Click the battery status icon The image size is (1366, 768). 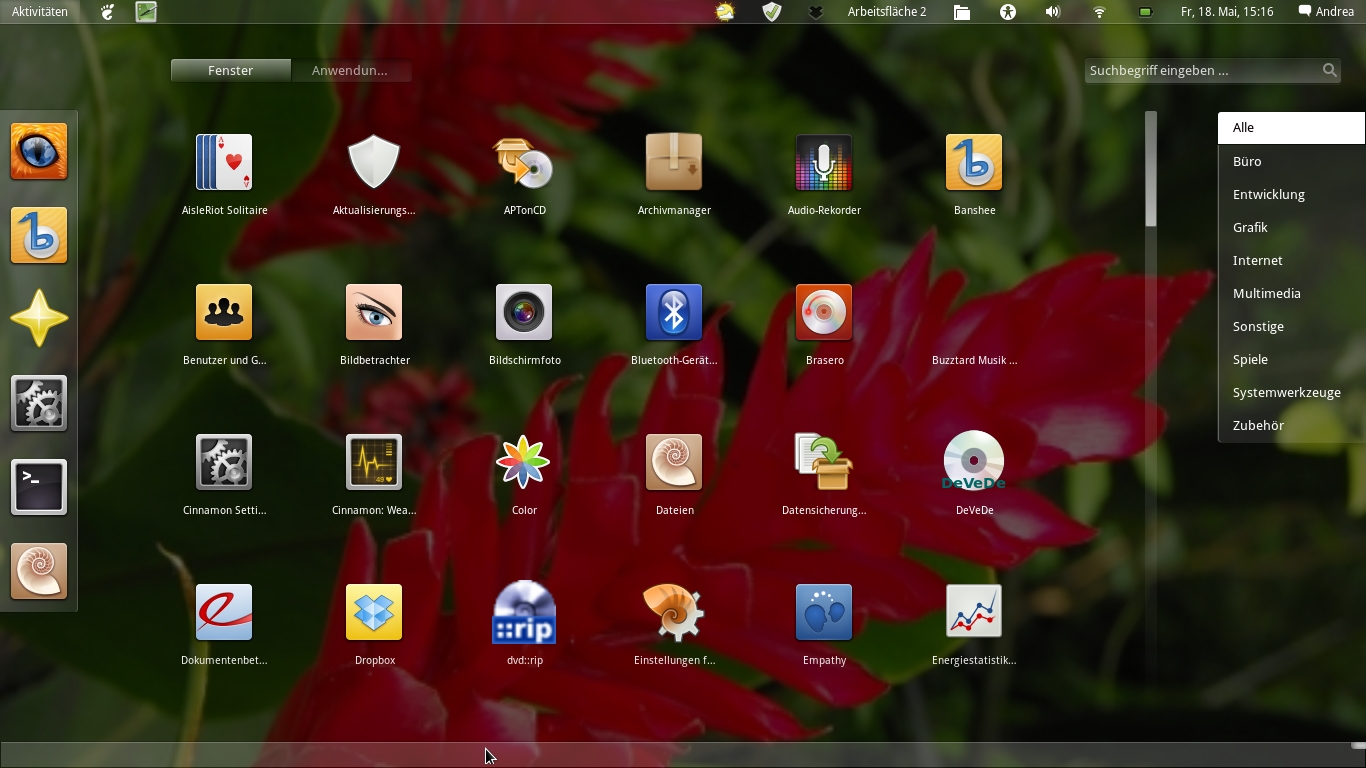(x=1145, y=12)
